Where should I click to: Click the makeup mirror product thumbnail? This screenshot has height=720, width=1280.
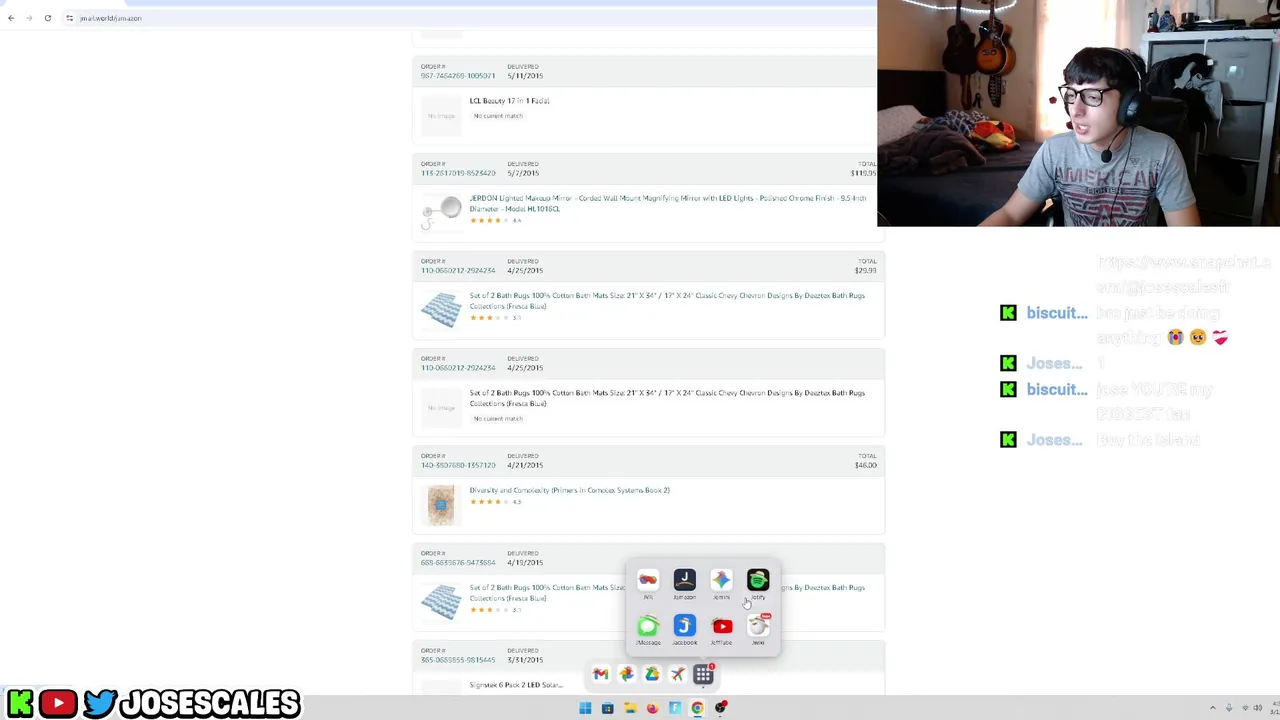click(x=441, y=211)
